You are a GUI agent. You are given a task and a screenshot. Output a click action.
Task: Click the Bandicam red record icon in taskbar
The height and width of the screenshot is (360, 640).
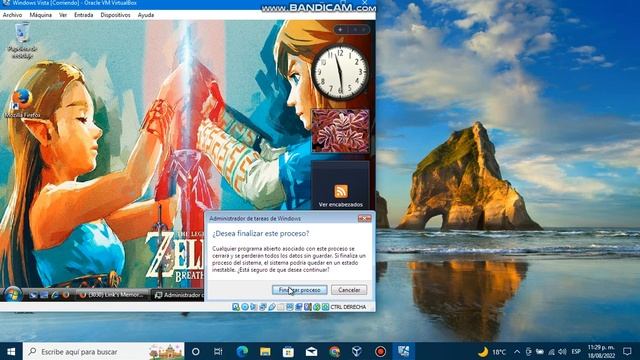tap(380, 351)
